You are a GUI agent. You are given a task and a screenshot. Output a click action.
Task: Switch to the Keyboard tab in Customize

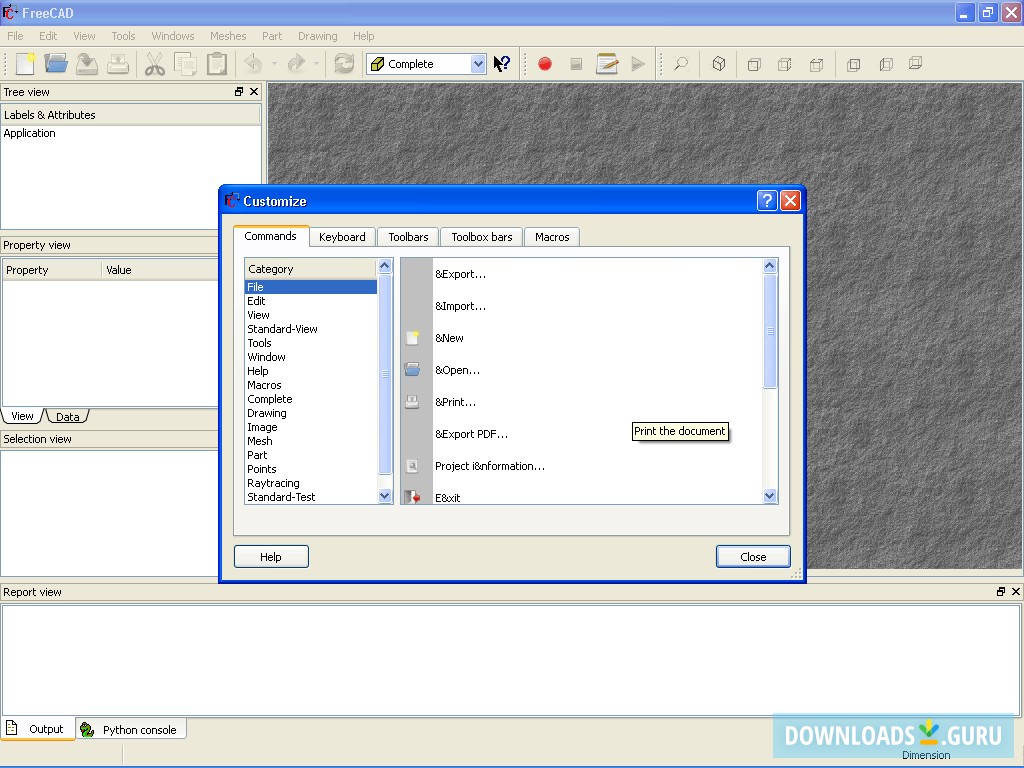(x=342, y=237)
